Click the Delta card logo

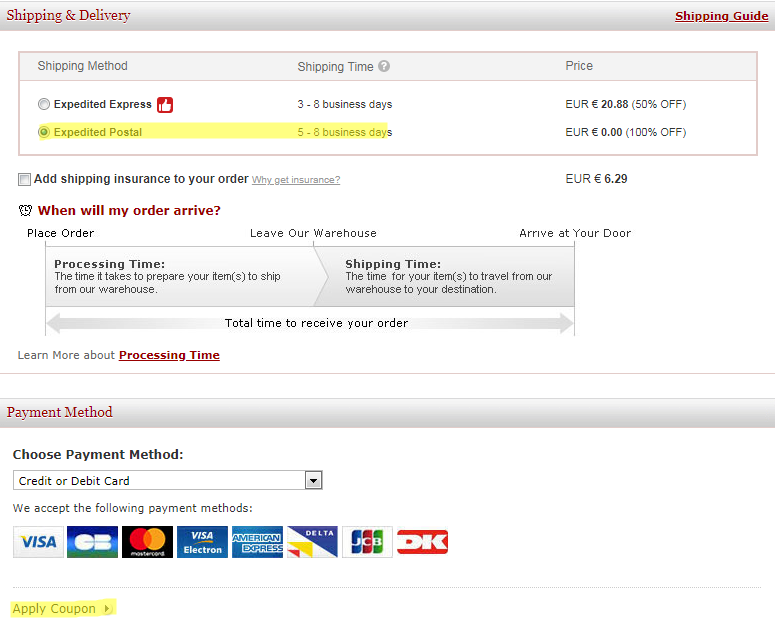312,542
